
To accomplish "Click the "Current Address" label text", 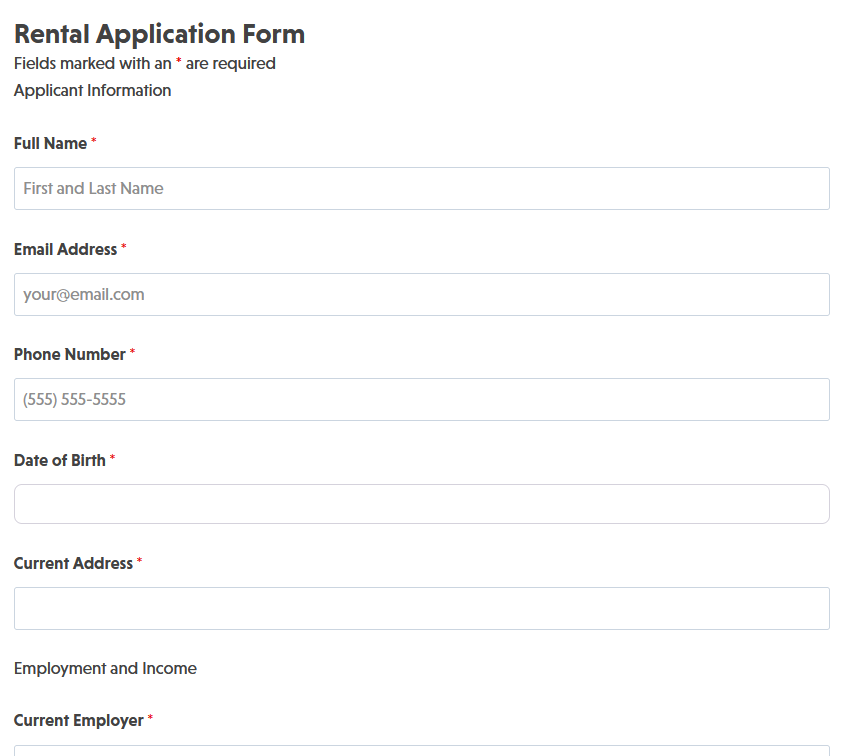I will pyautogui.click(x=73, y=563).
